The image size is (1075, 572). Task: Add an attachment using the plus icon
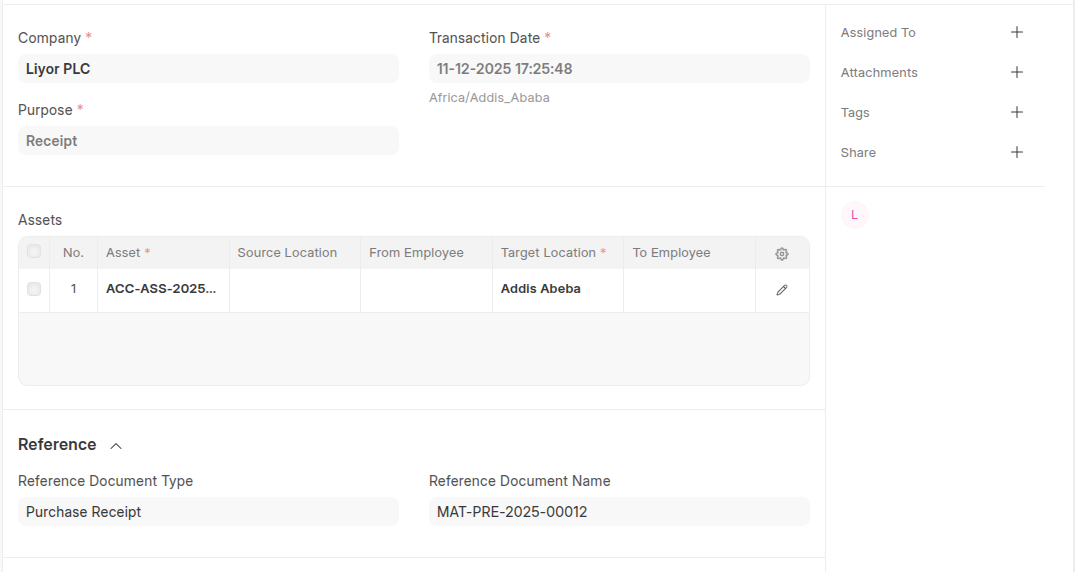point(1017,72)
